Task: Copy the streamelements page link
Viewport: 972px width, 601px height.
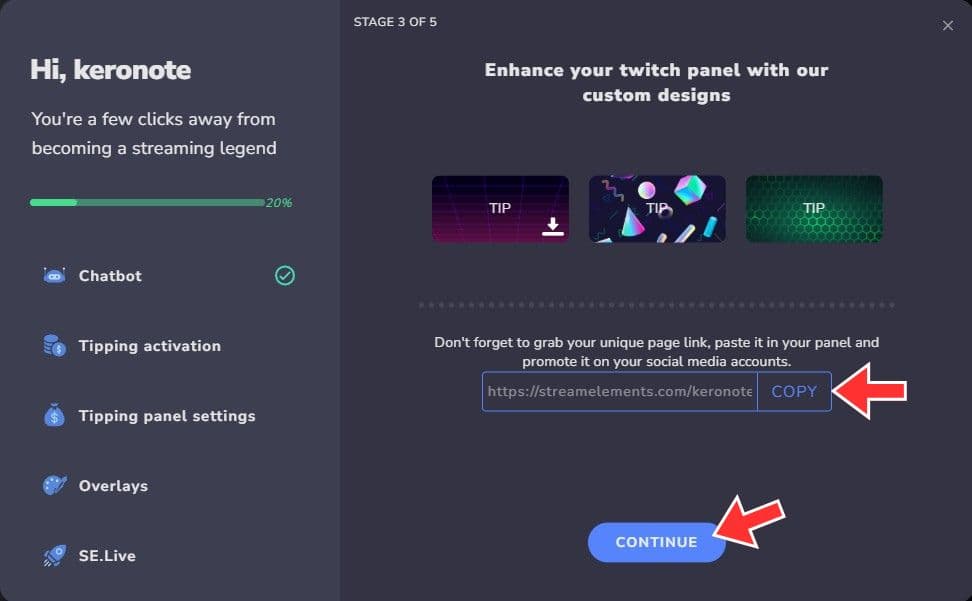Action: point(794,392)
